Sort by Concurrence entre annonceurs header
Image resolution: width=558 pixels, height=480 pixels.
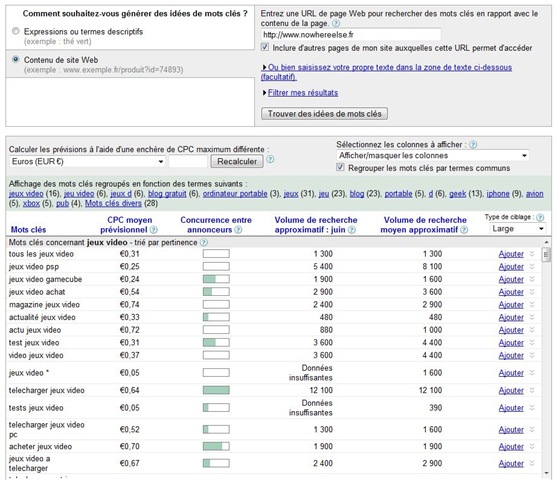[x=216, y=225]
